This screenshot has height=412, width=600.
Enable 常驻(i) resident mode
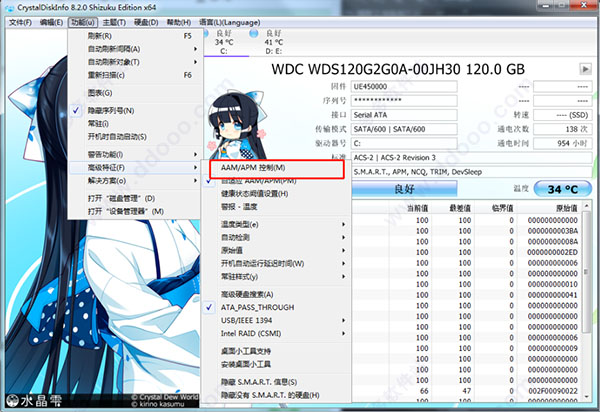click(98, 124)
